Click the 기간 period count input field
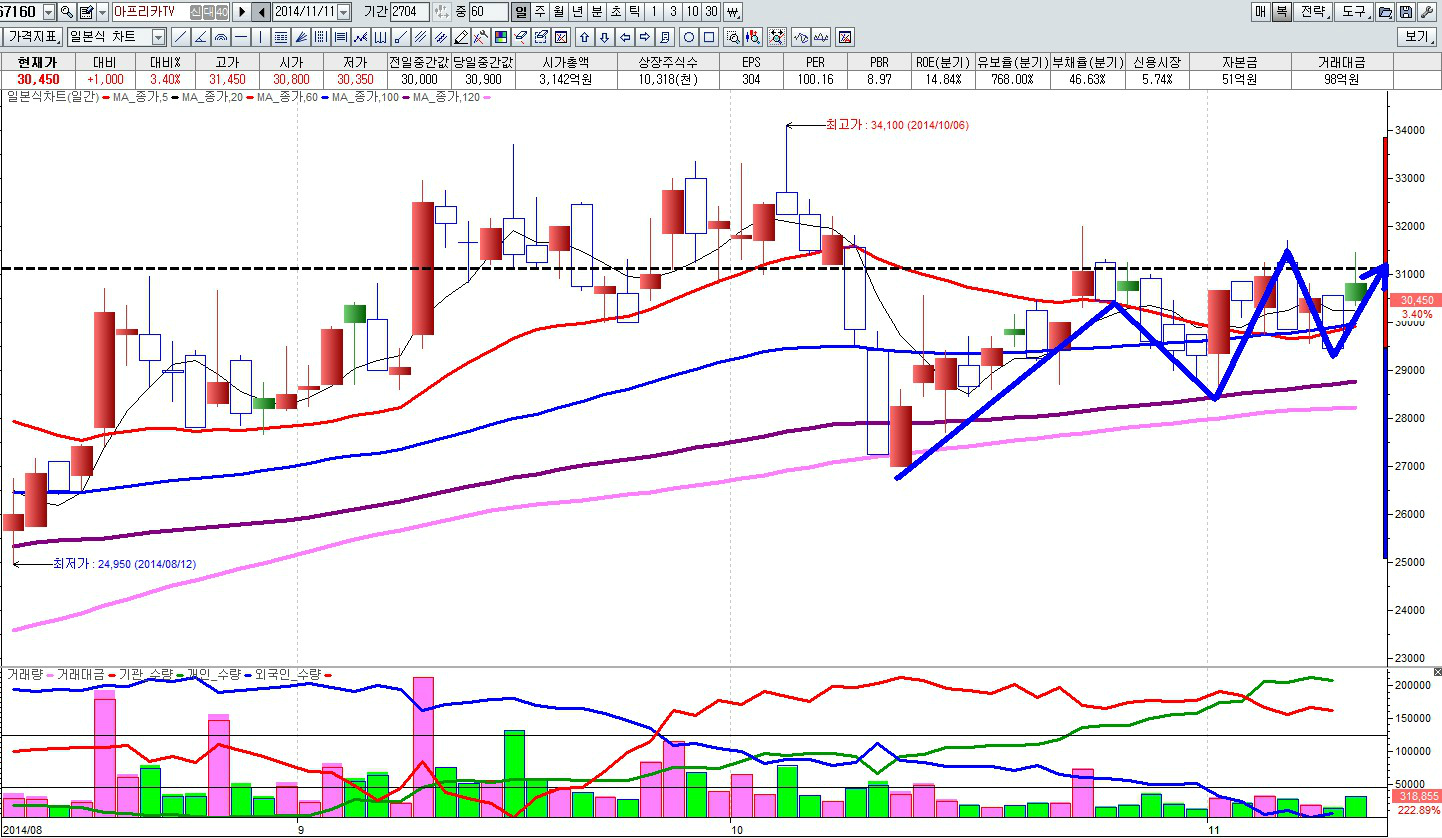This screenshot has height=838, width=1442. point(409,12)
